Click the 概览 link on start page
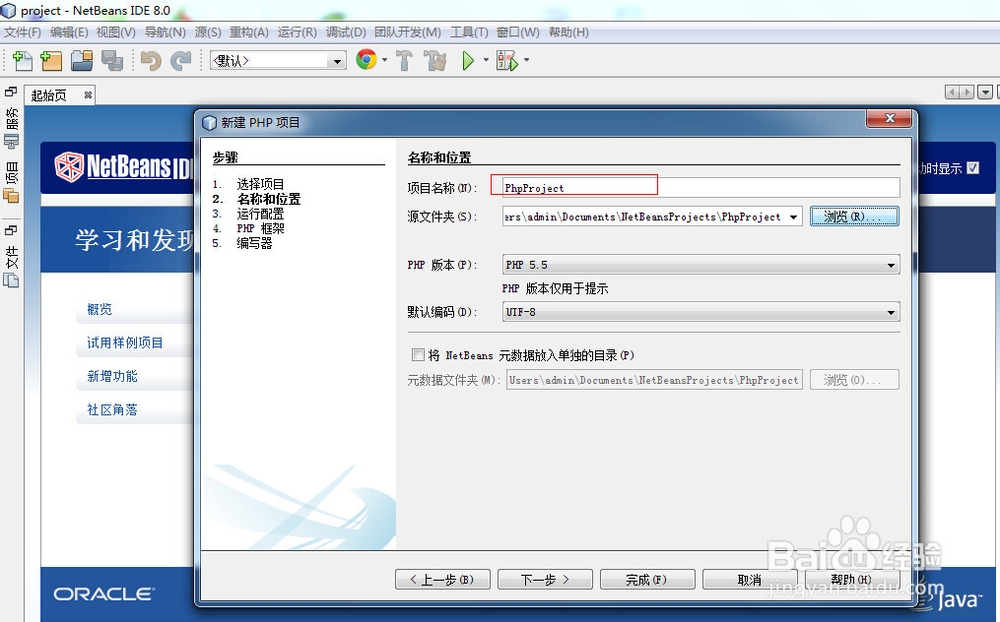 coord(99,309)
